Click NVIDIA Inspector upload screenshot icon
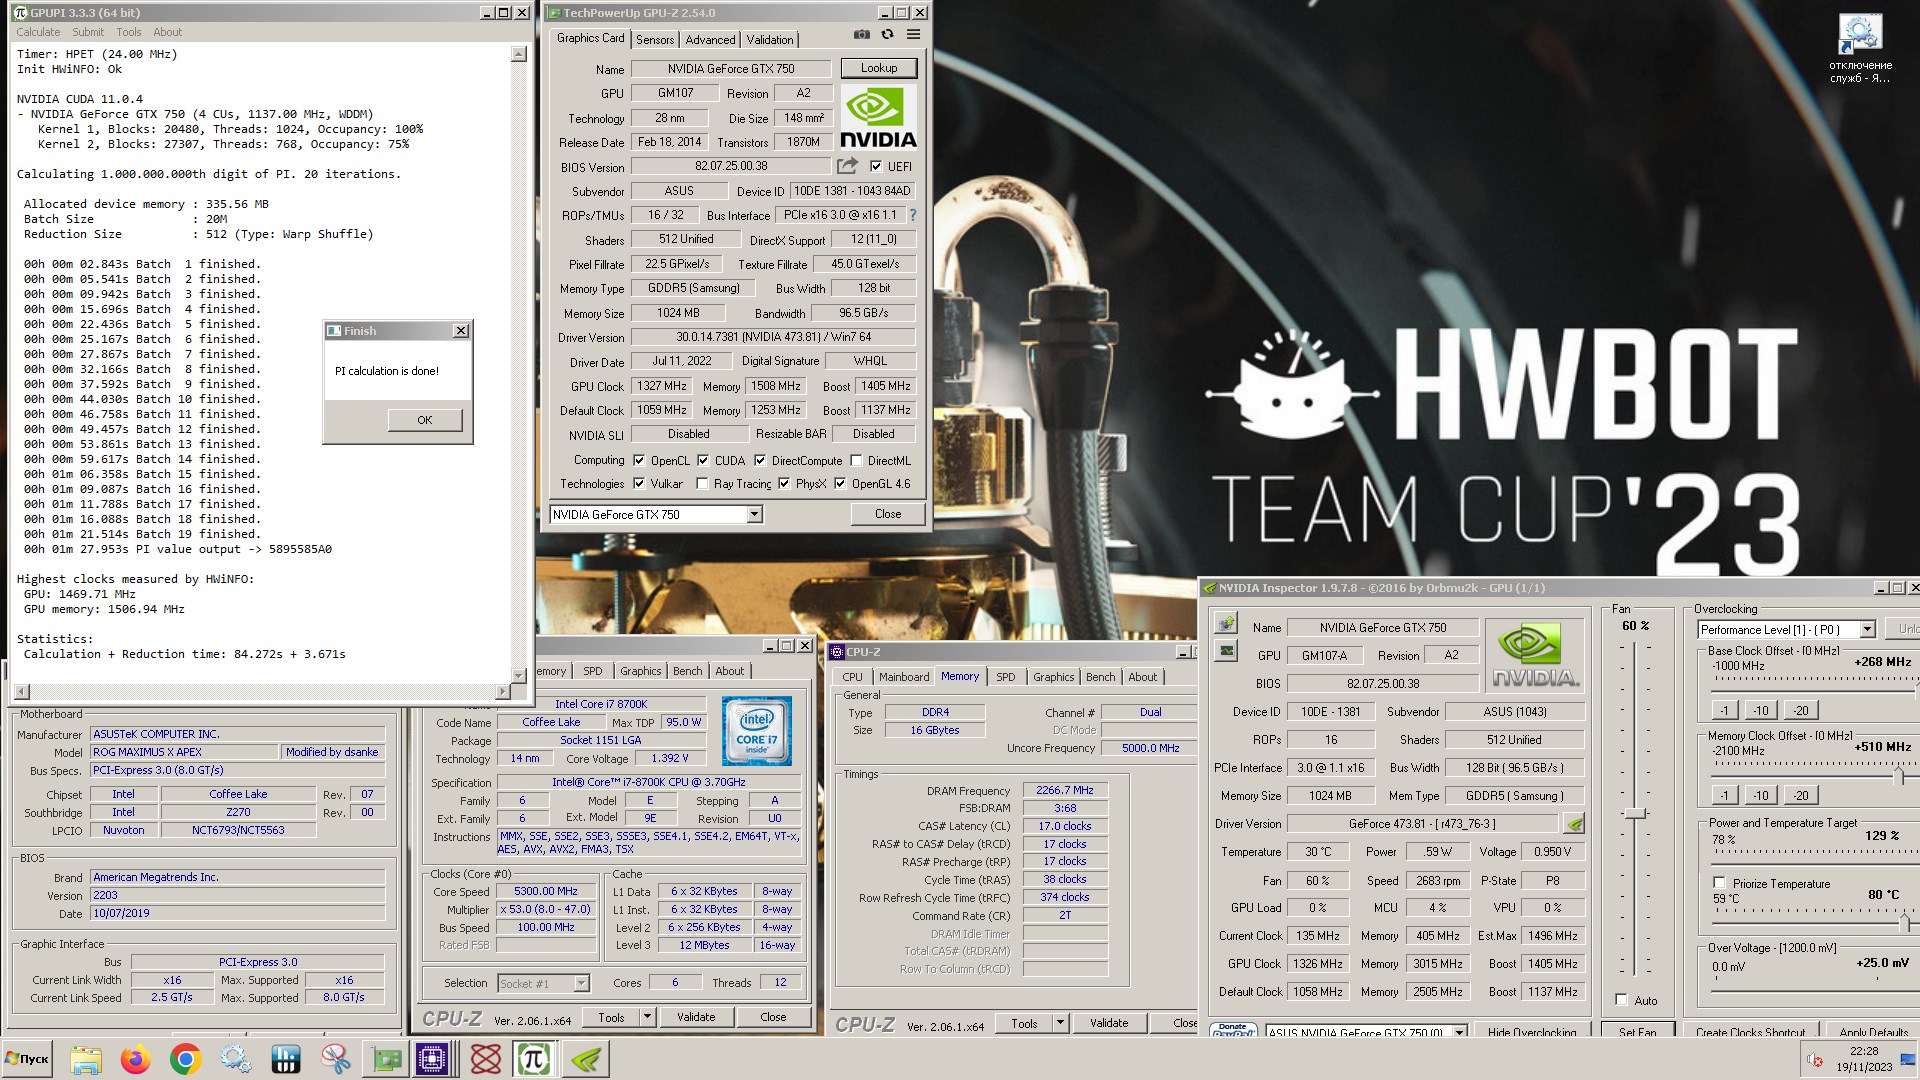The width and height of the screenshot is (1920, 1080). coord(1225,624)
